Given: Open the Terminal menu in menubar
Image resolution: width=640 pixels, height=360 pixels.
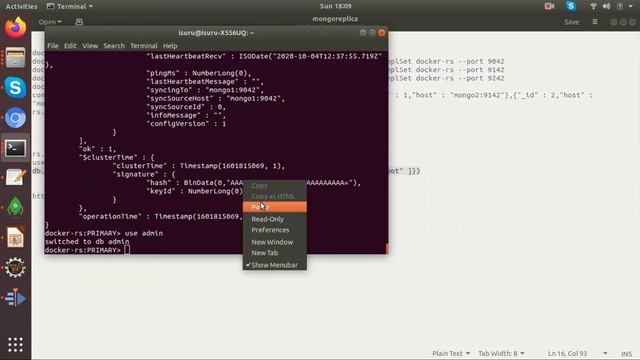Looking at the screenshot, I should 144,46.
